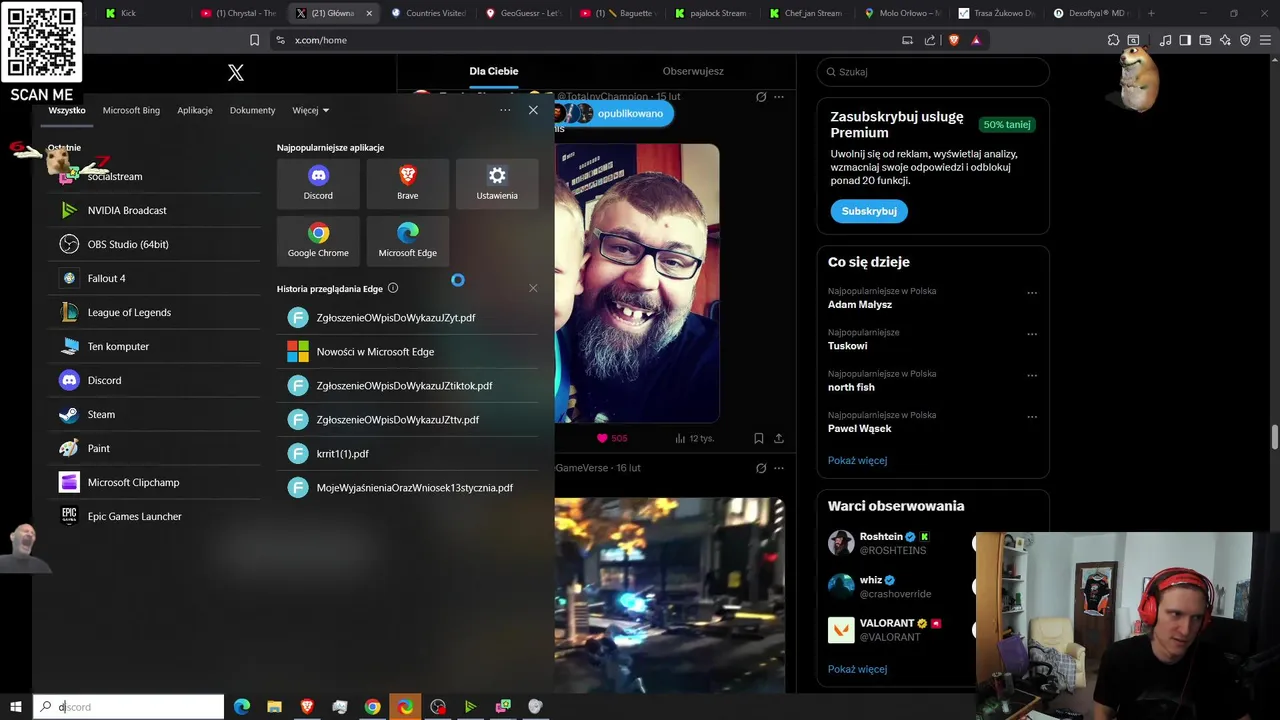Viewport: 1280px width, 720px height.
Task: Open the Microsoft Edge tile
Action: point(407,240)
